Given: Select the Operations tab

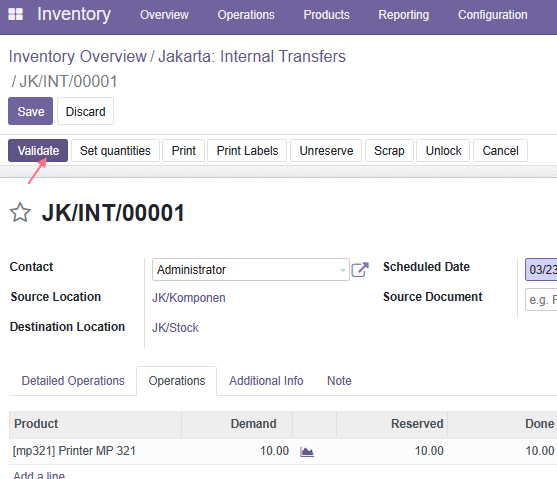Looking at the screenshot, I should (177, 381).
